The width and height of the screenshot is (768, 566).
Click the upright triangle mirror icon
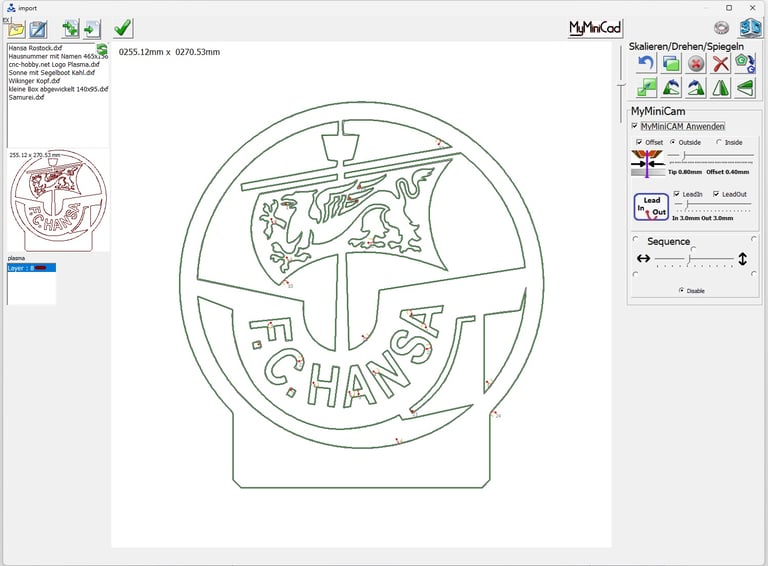(720, 88)
